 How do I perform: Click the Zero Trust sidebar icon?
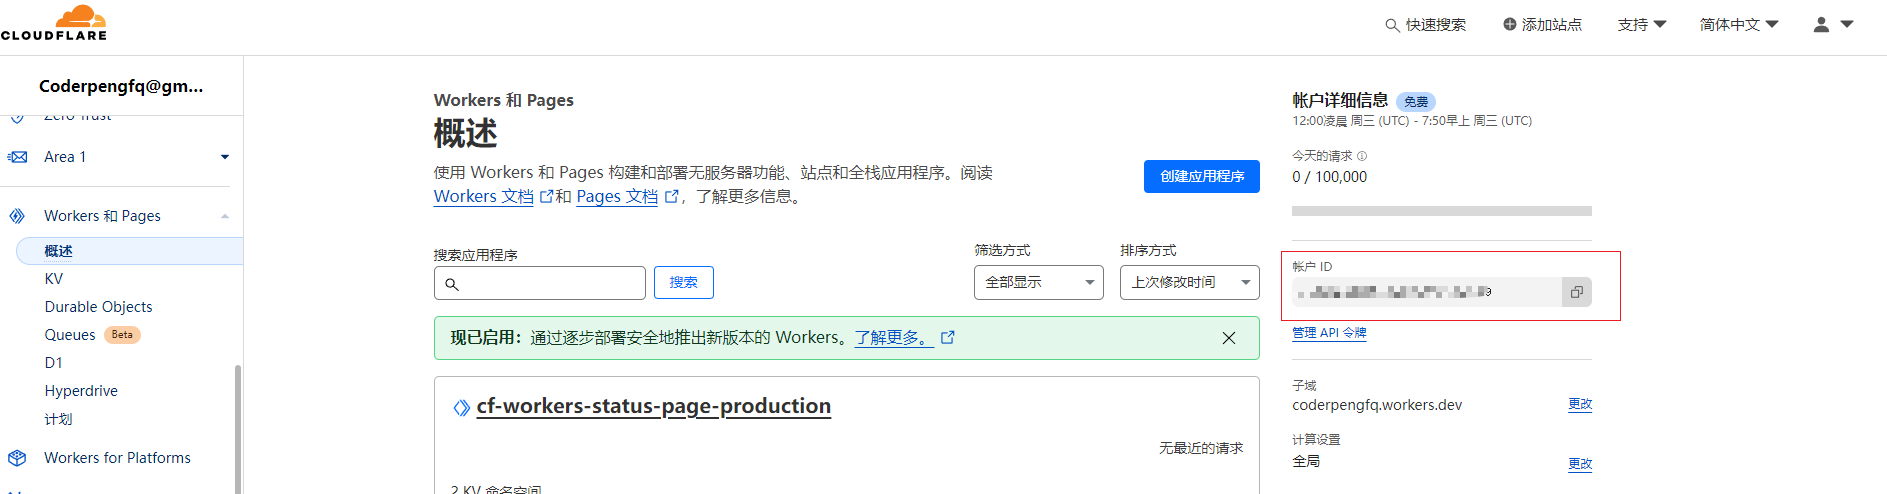click(17, 118)
